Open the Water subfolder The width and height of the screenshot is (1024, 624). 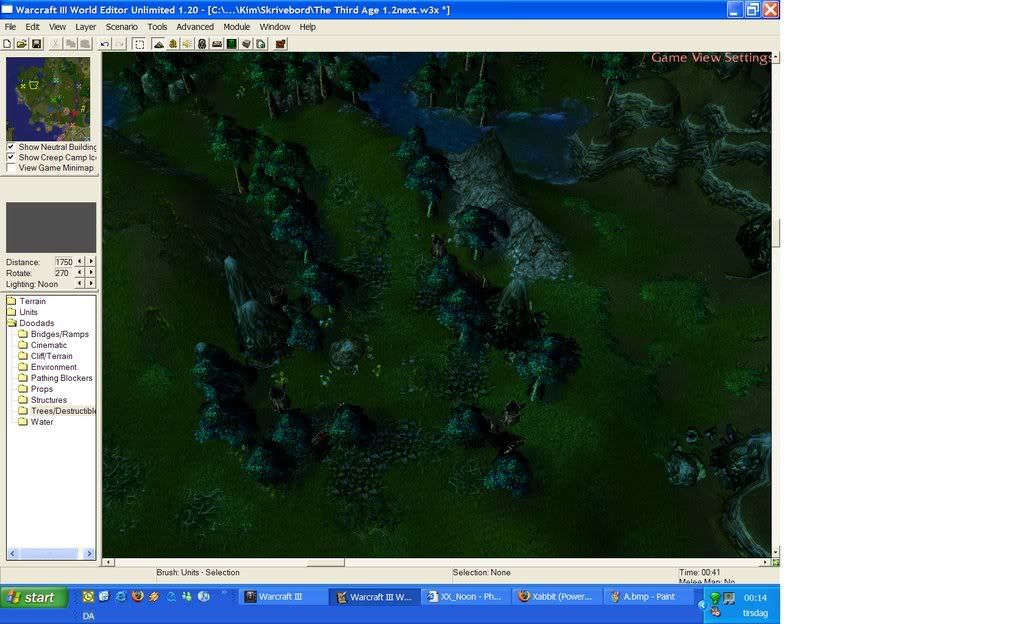(36, 422)
